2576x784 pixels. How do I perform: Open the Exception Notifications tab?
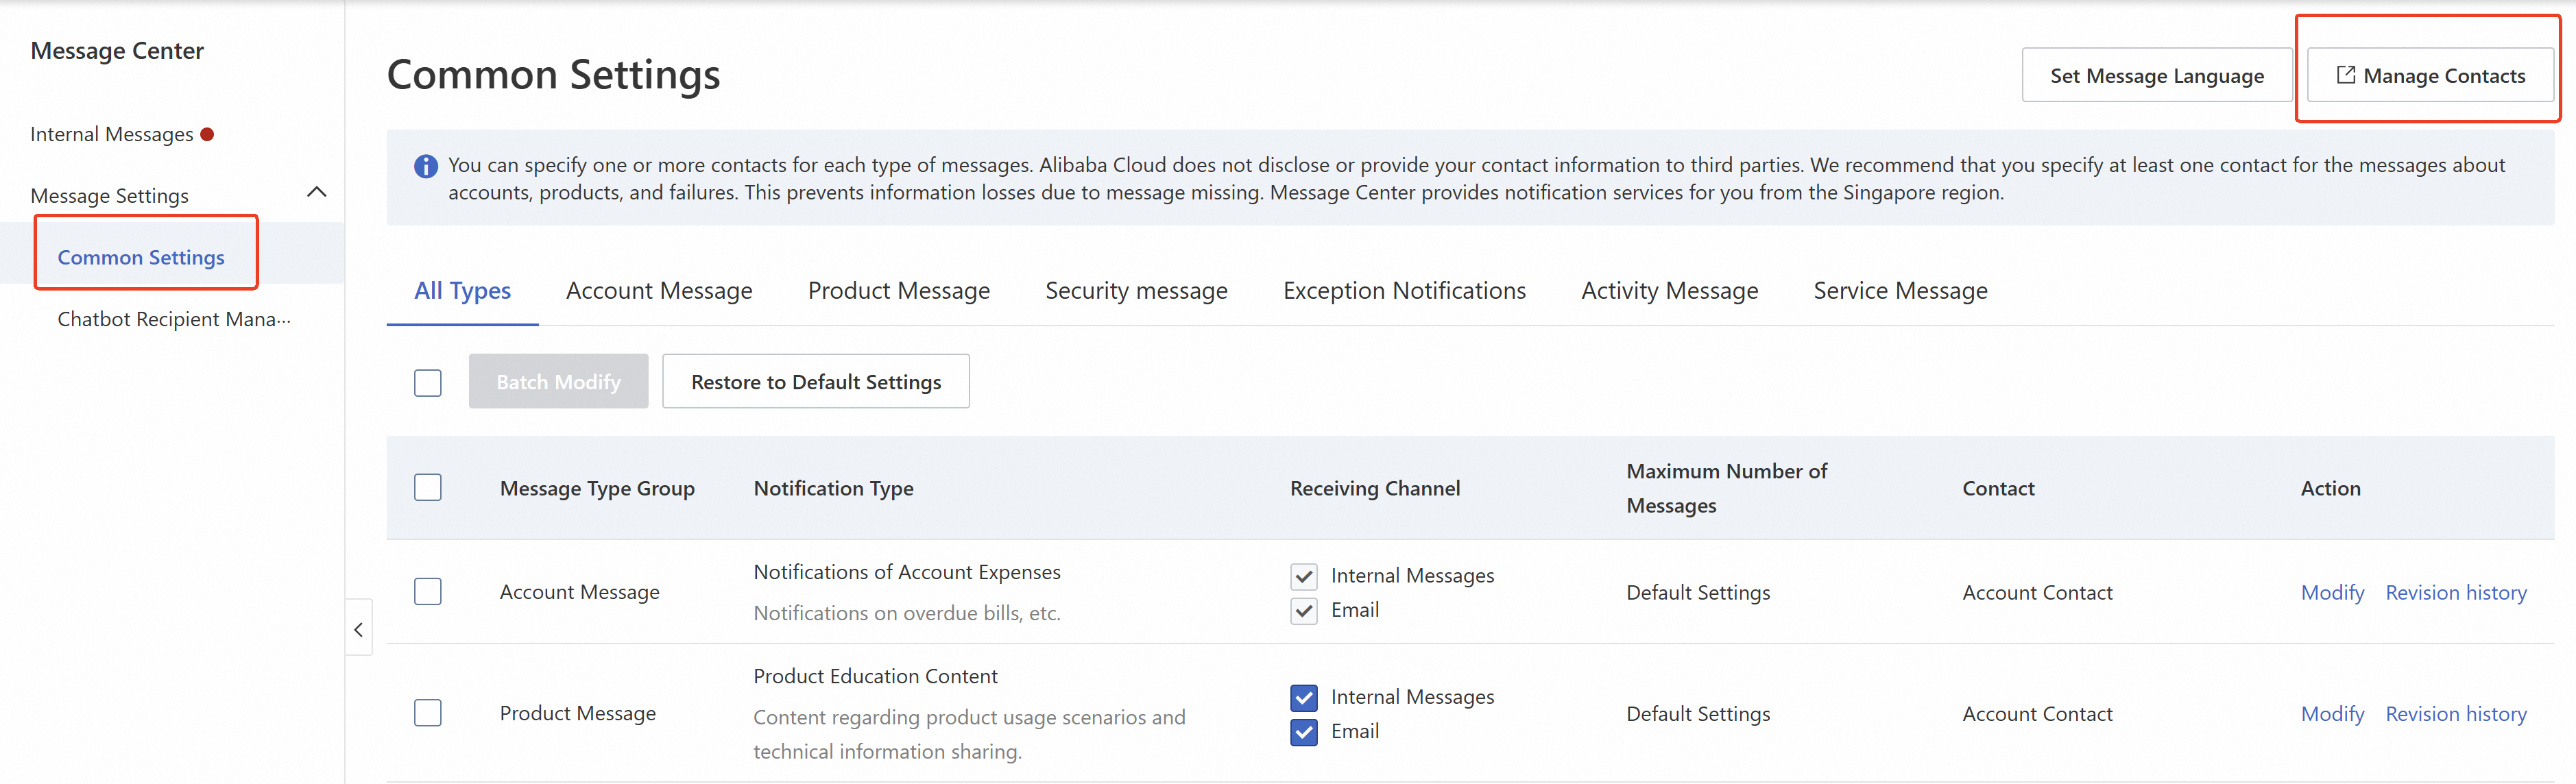coord(1404,291)
